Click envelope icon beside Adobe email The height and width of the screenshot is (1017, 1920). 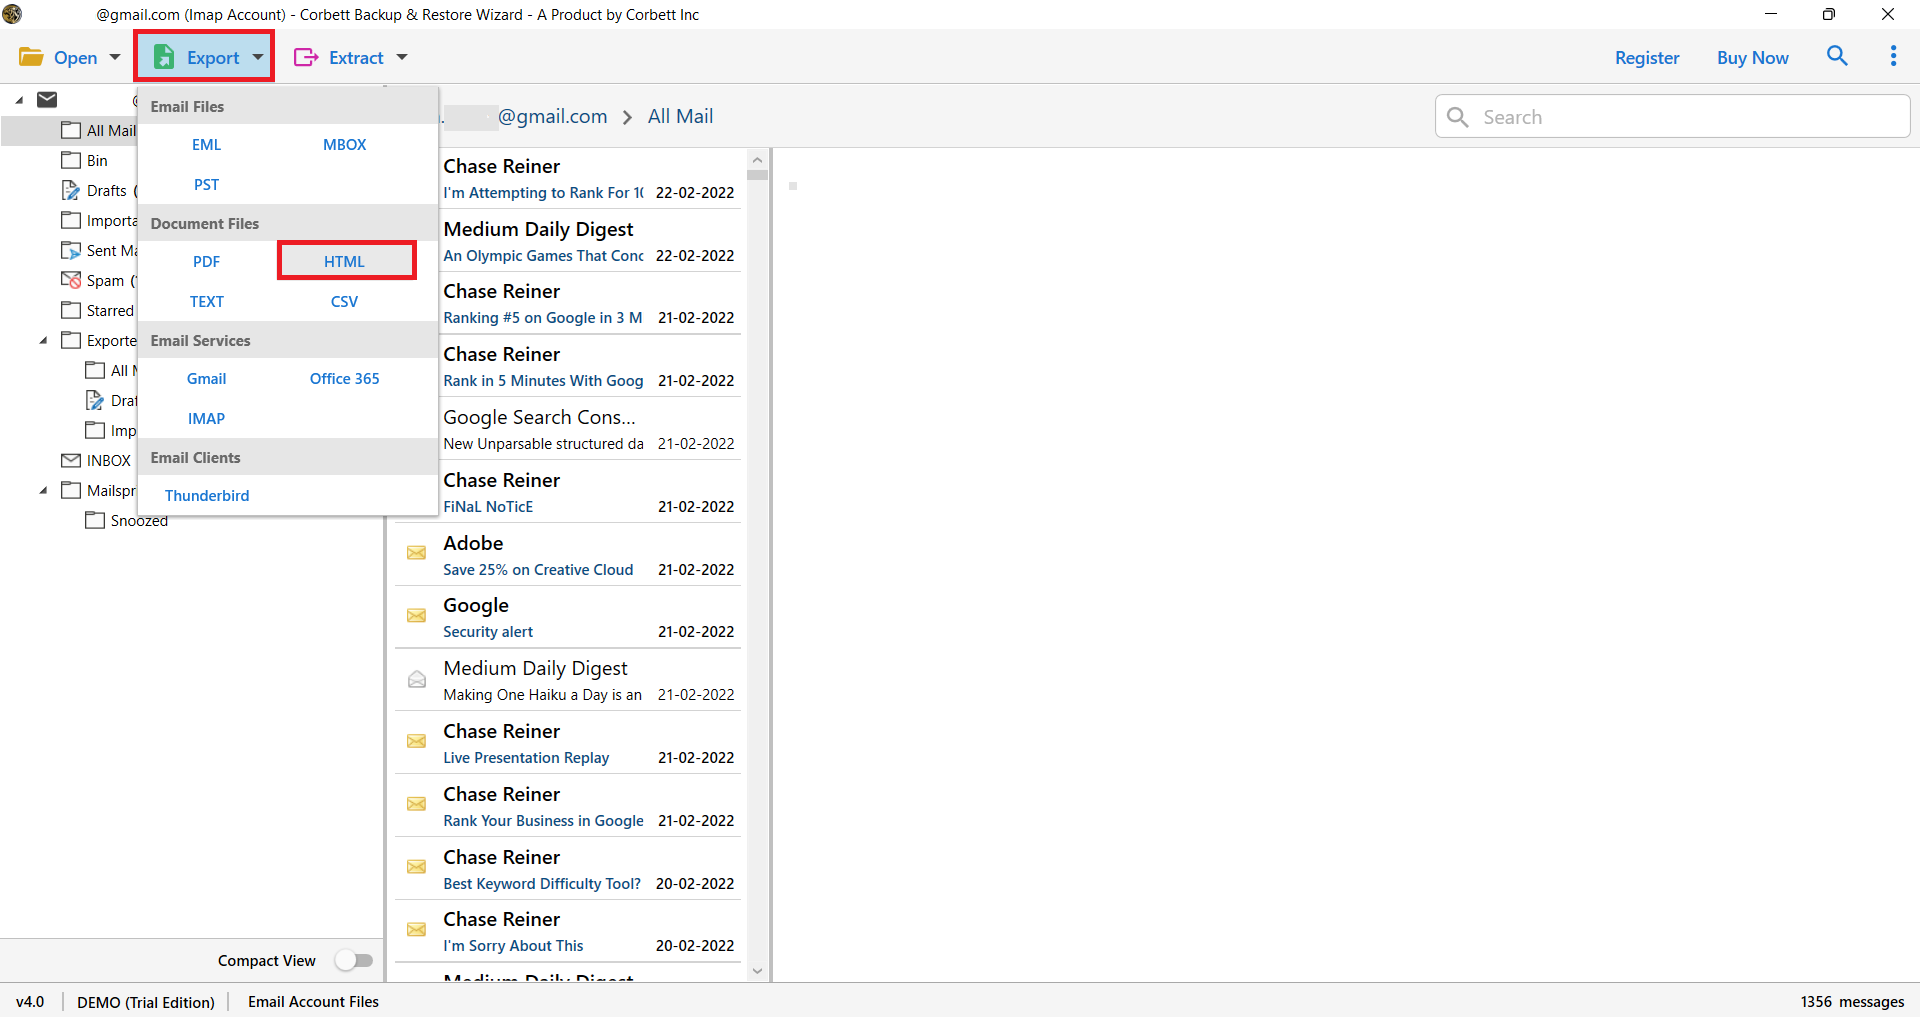417,553
